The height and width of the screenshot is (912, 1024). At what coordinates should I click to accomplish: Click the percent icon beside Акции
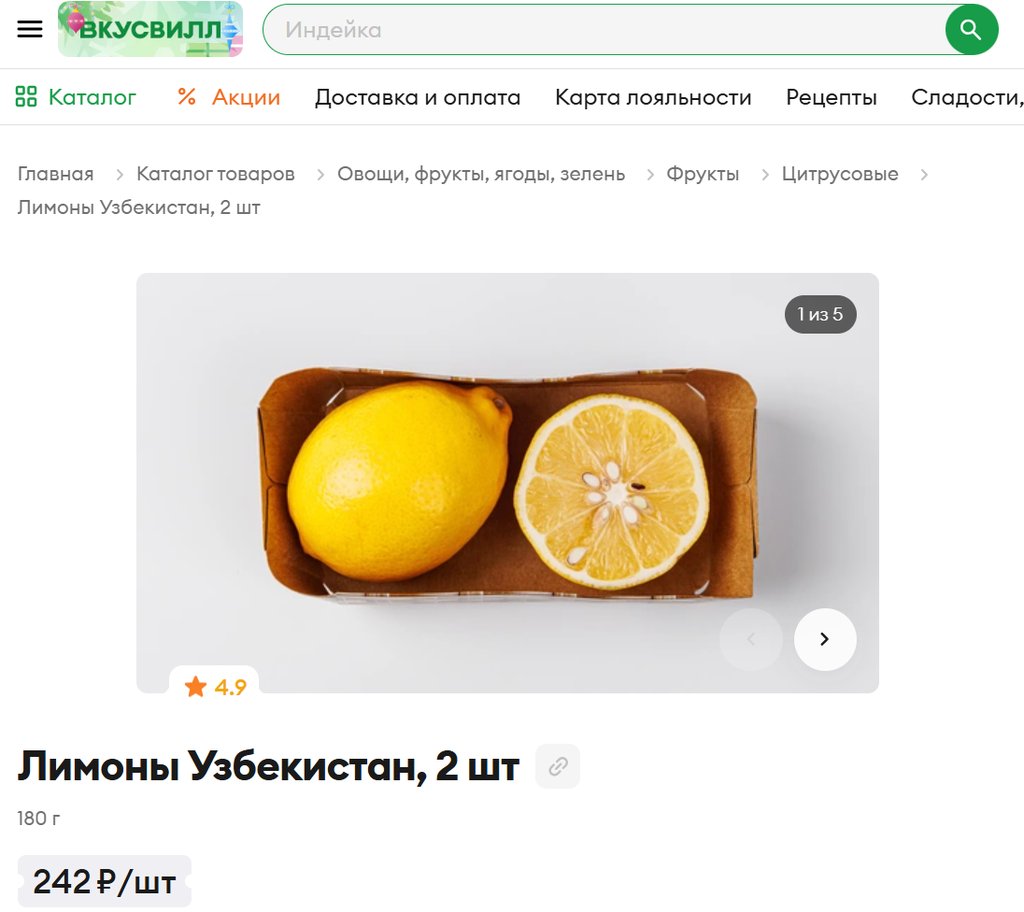[x=187, y=97]
